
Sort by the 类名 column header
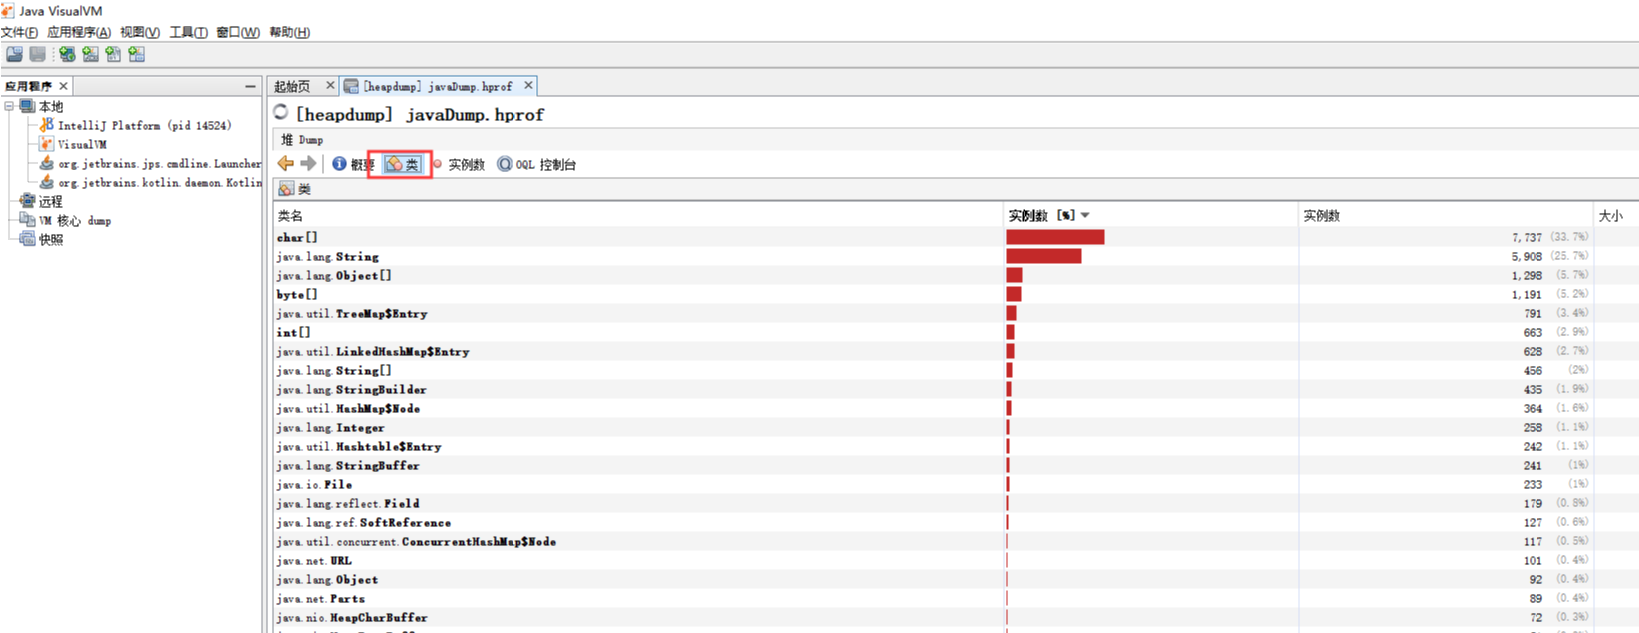[638, 215]
